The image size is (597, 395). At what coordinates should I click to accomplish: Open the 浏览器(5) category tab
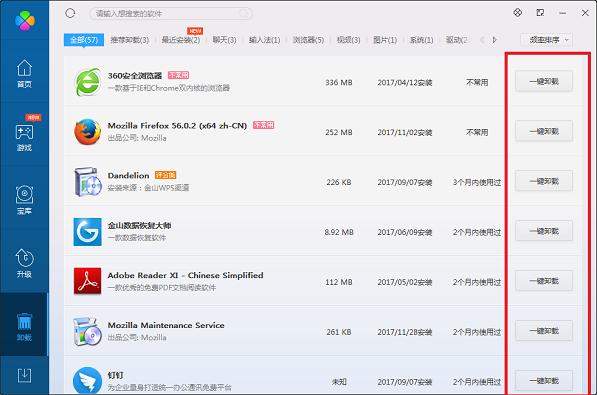tap(308, 40)
